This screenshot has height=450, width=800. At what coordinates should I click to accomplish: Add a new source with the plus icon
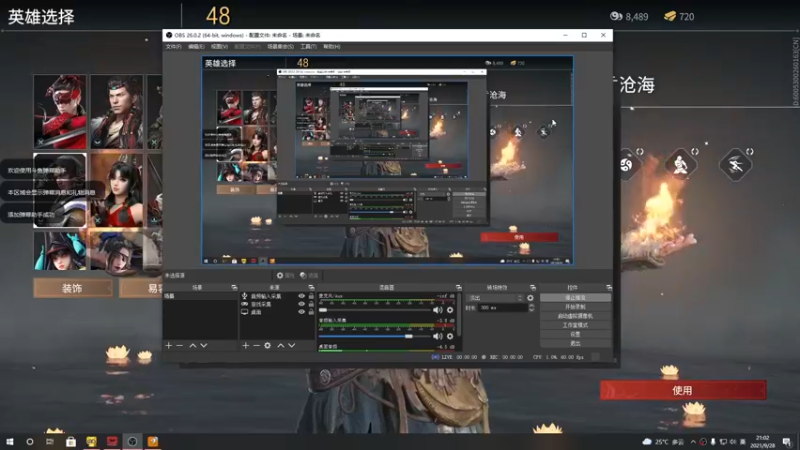coord(245,345)
